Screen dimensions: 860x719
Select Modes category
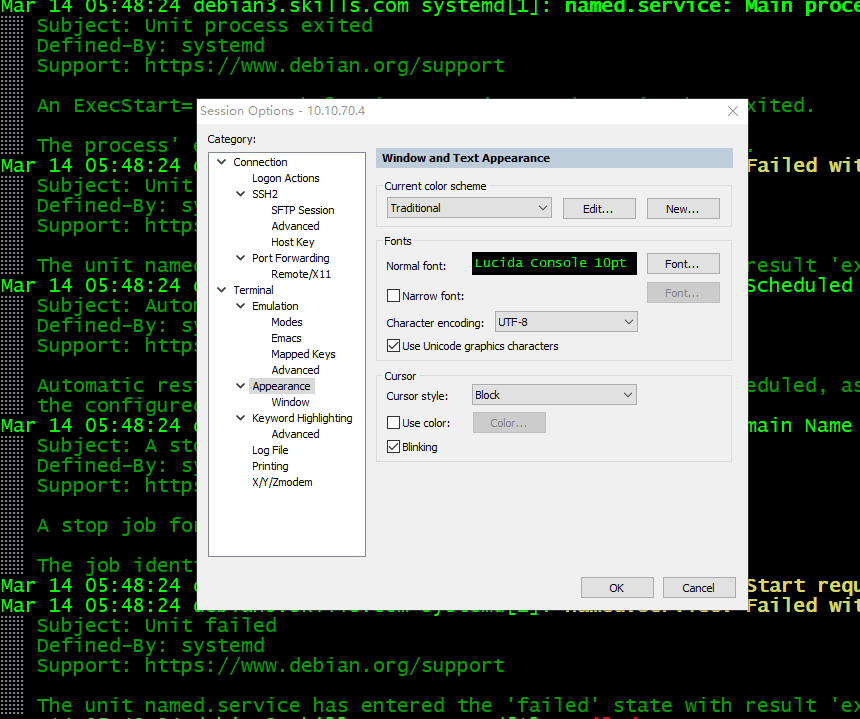pyautogui.click(x=287, y=322)
